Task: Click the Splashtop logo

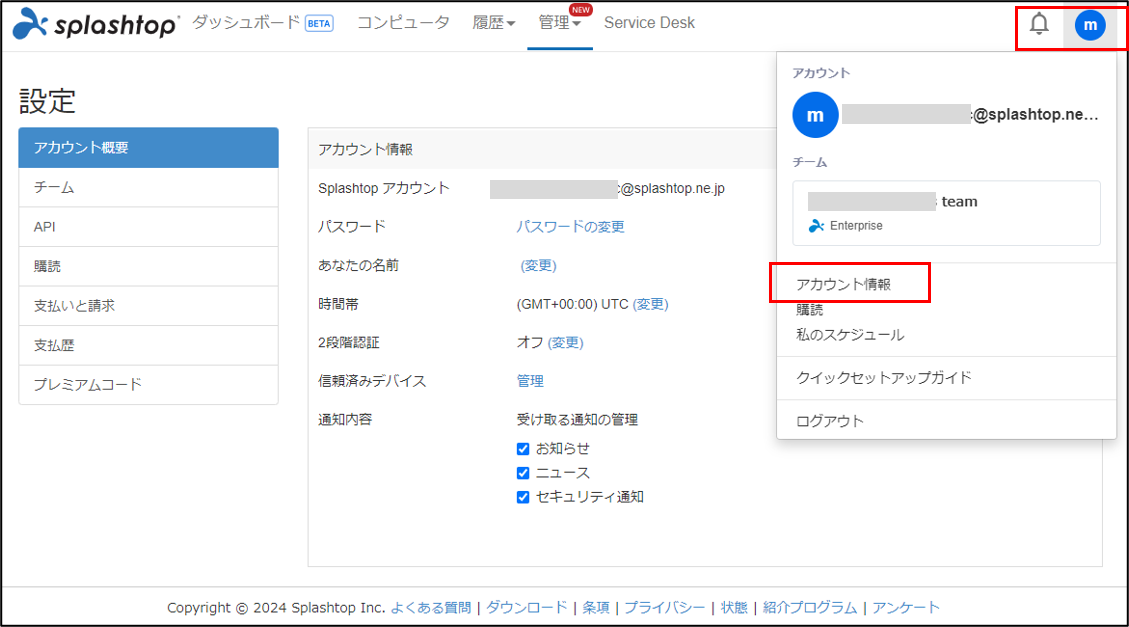Action: click(95, 23)
